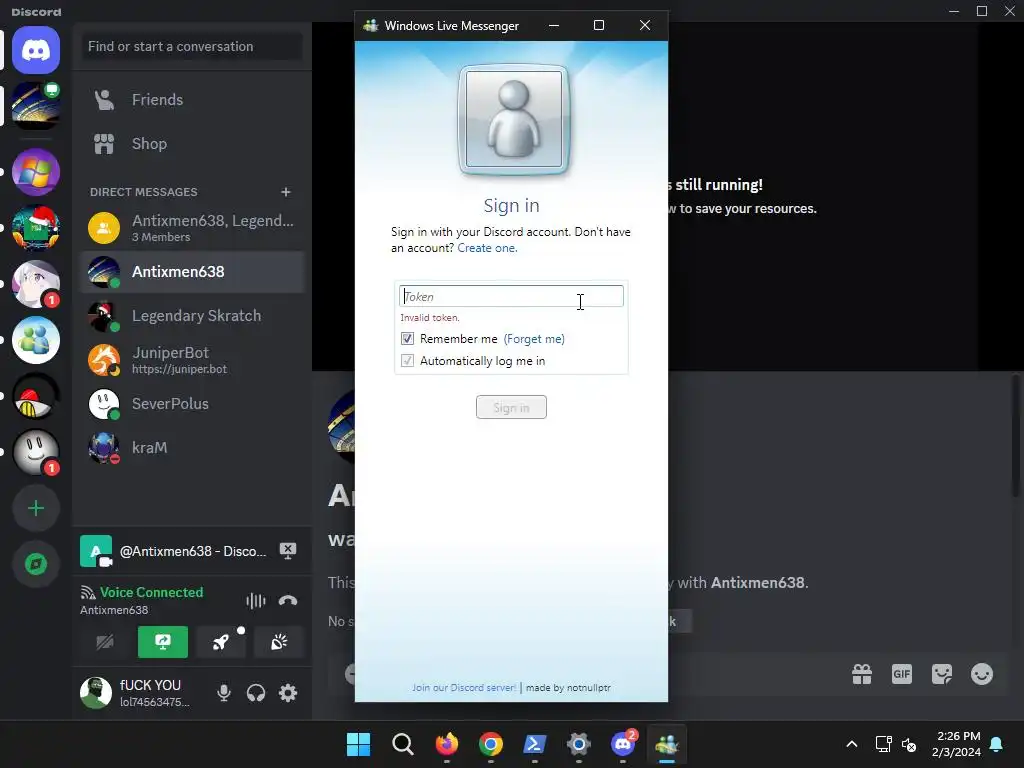This screenshot has height=768, width=1024.
Task: Switch to Chrome in the taskbar
Action: [490, 744]
